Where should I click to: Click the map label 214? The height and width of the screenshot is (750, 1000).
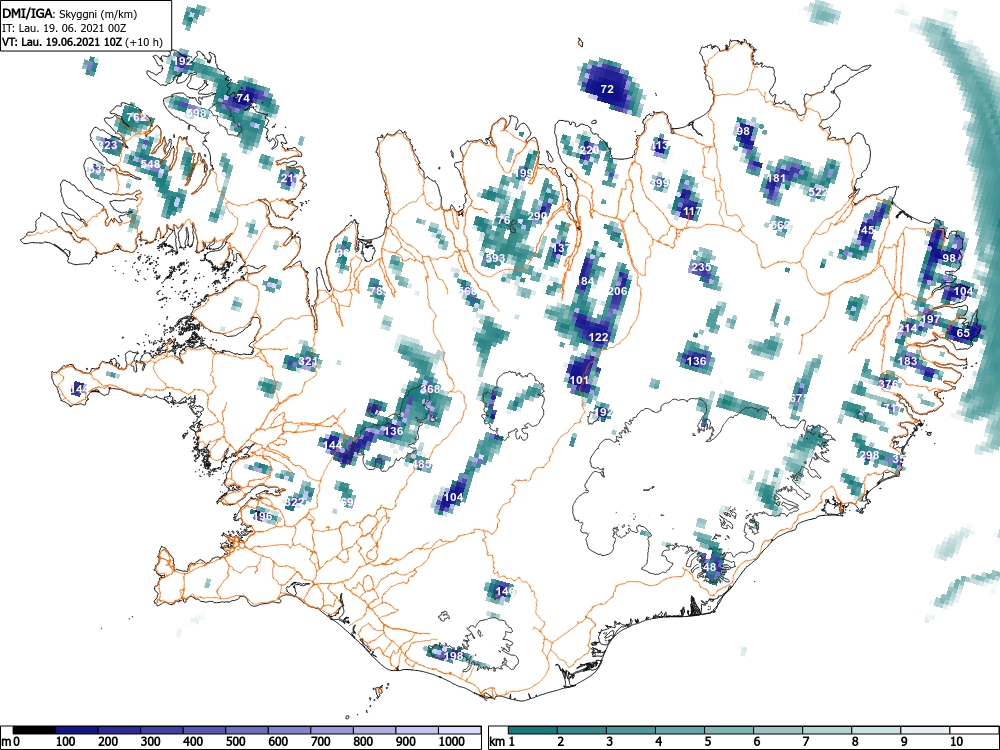[x=908, y=328]
